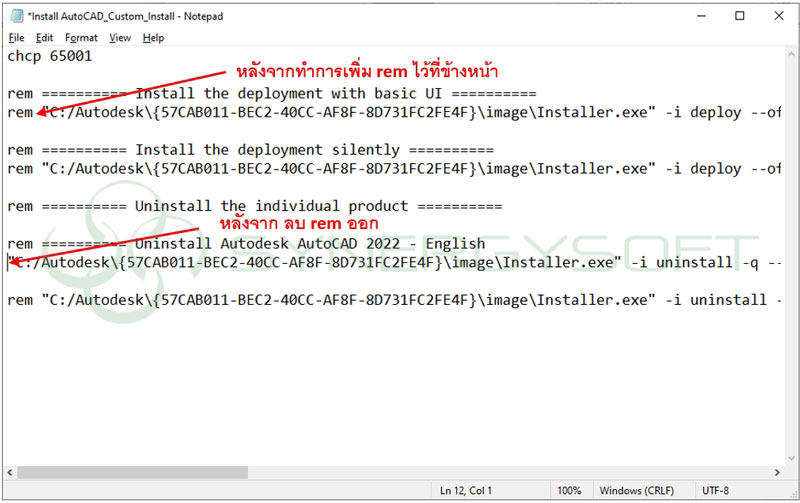Click 'Install the deployment silently' comment line

click(x=251, y=150)
